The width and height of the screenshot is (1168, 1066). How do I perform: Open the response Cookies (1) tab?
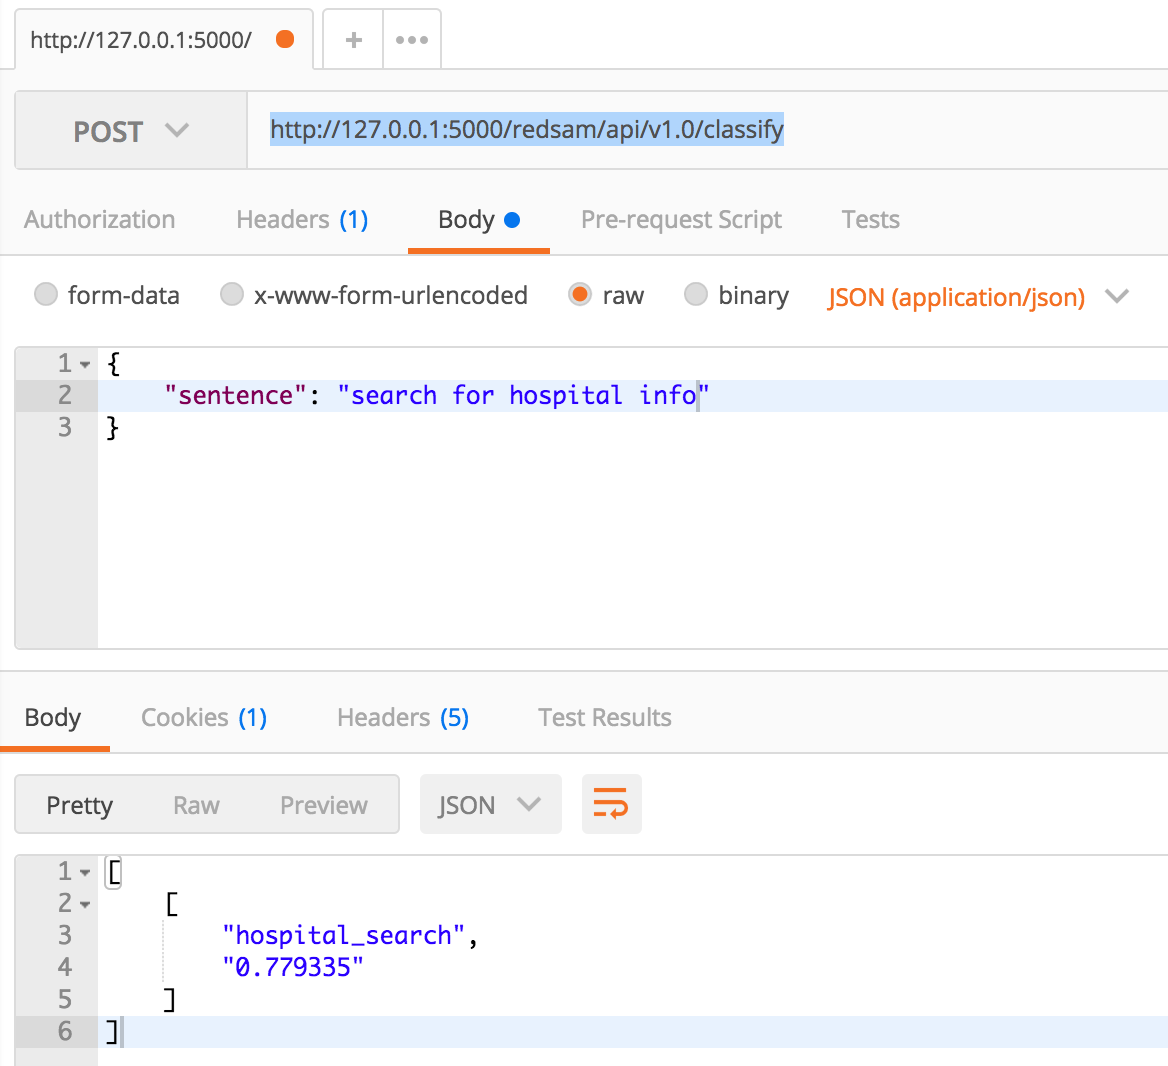[x=203, y=717]
